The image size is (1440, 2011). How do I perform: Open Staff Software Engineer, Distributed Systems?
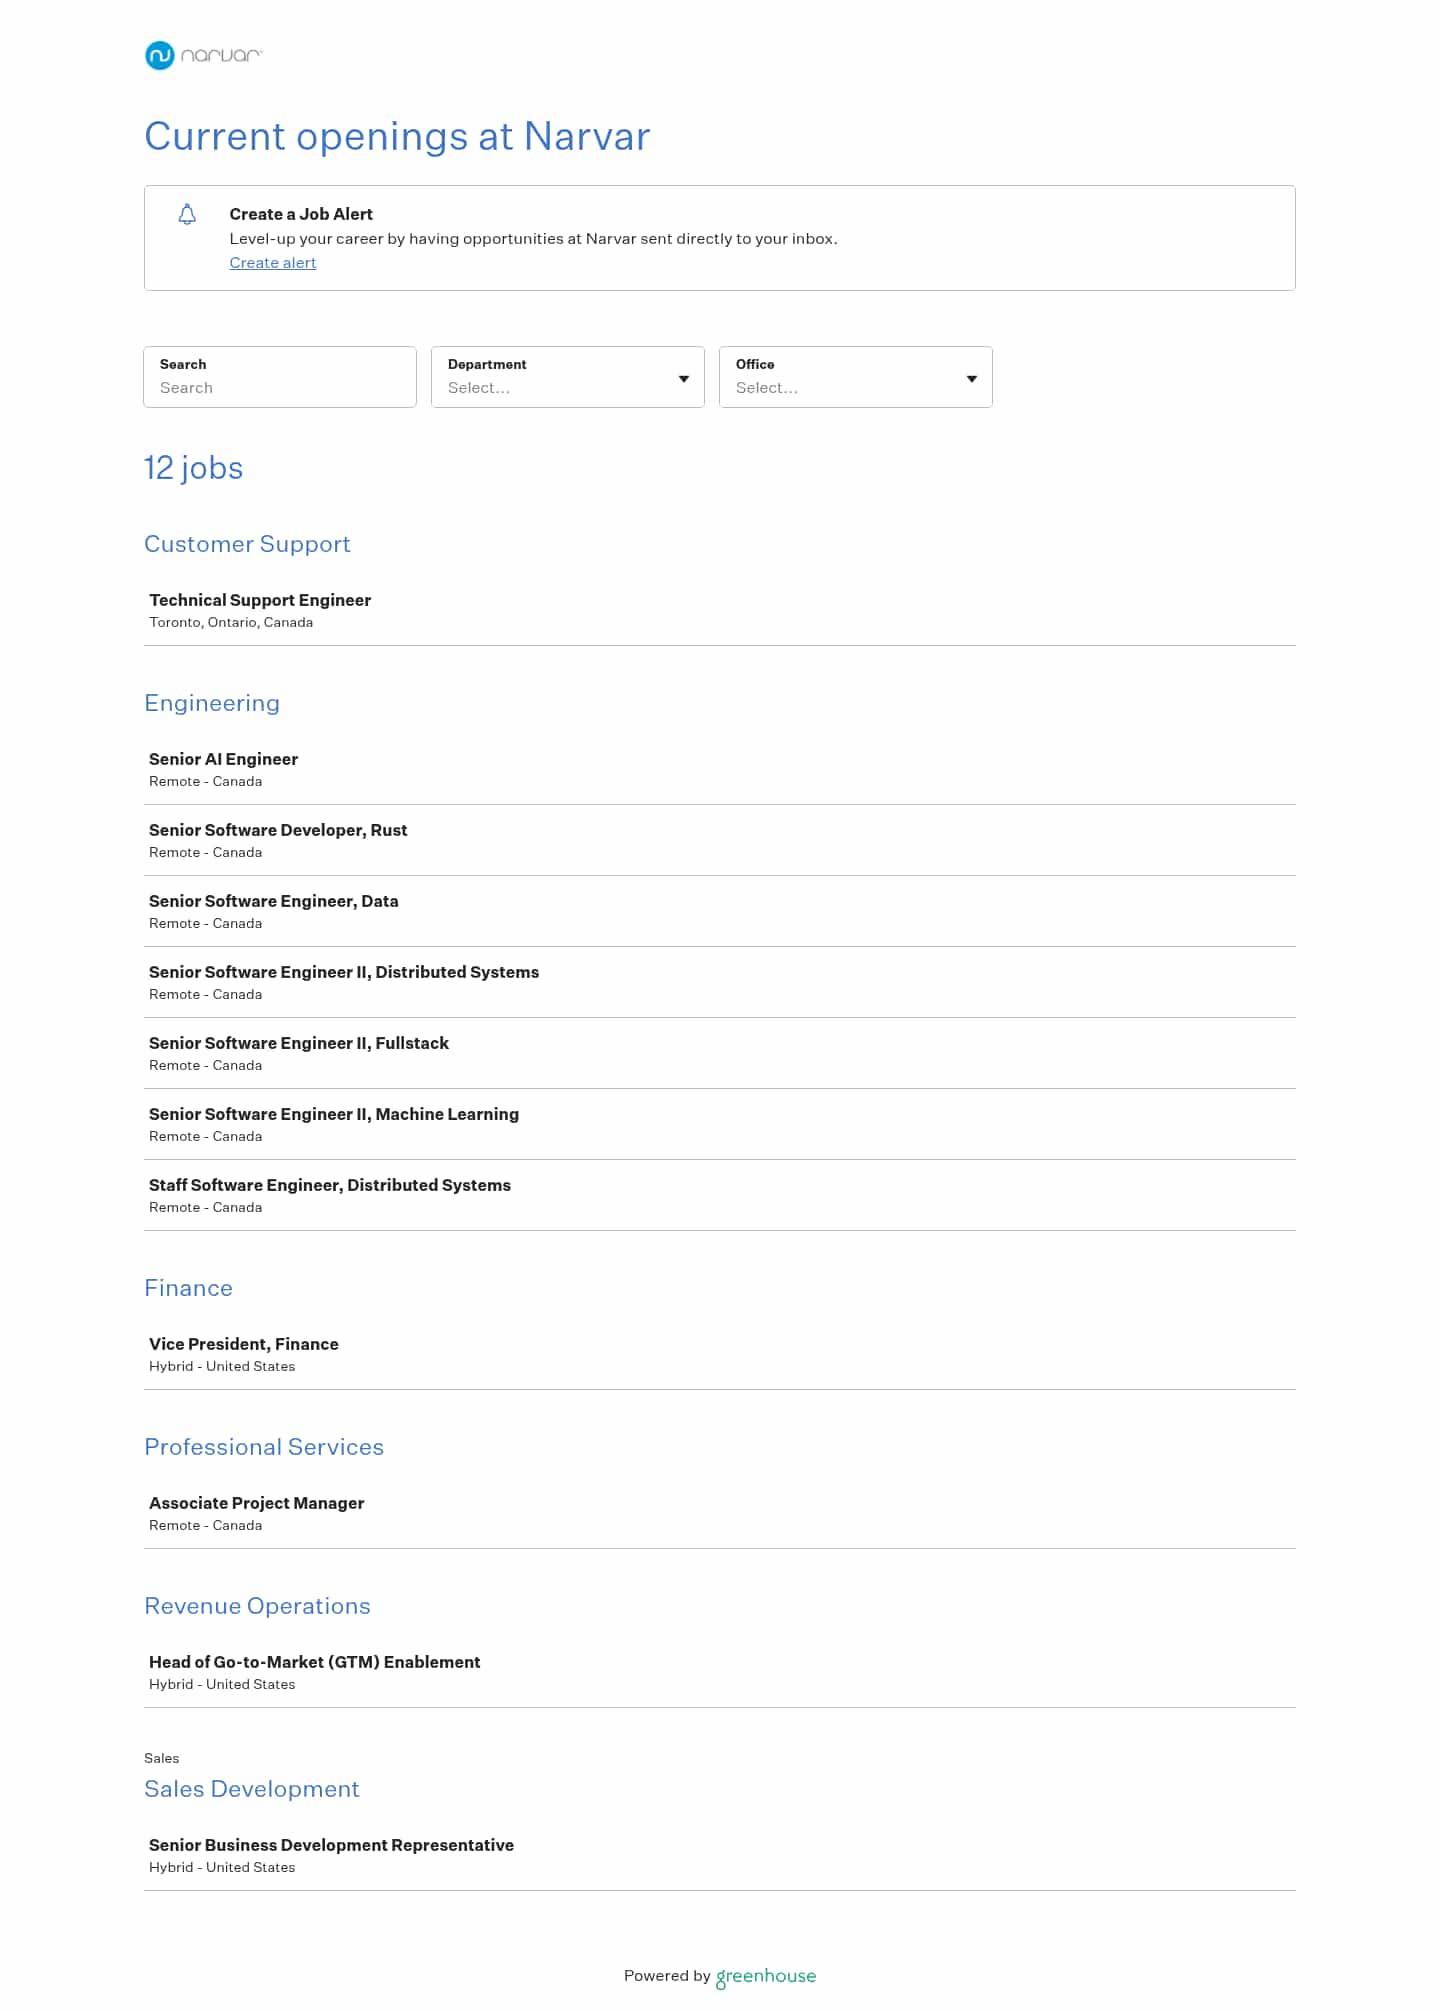pyautogui.click(x=719, y=1195)
